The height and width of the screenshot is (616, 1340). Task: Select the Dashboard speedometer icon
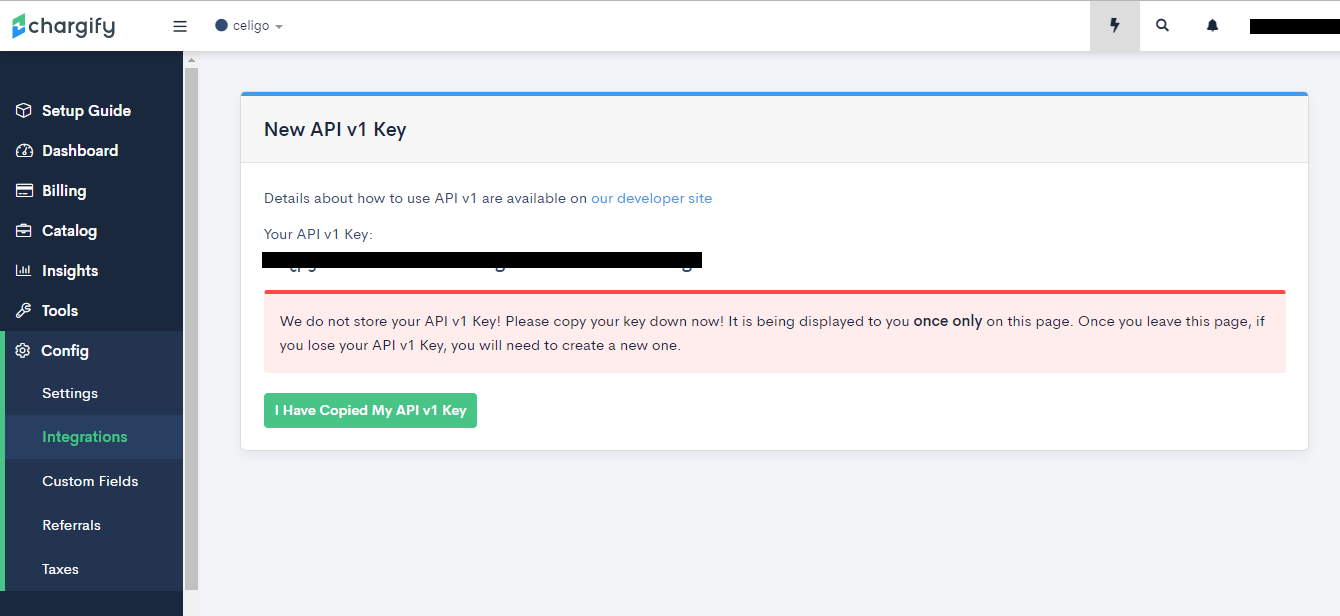22,150
